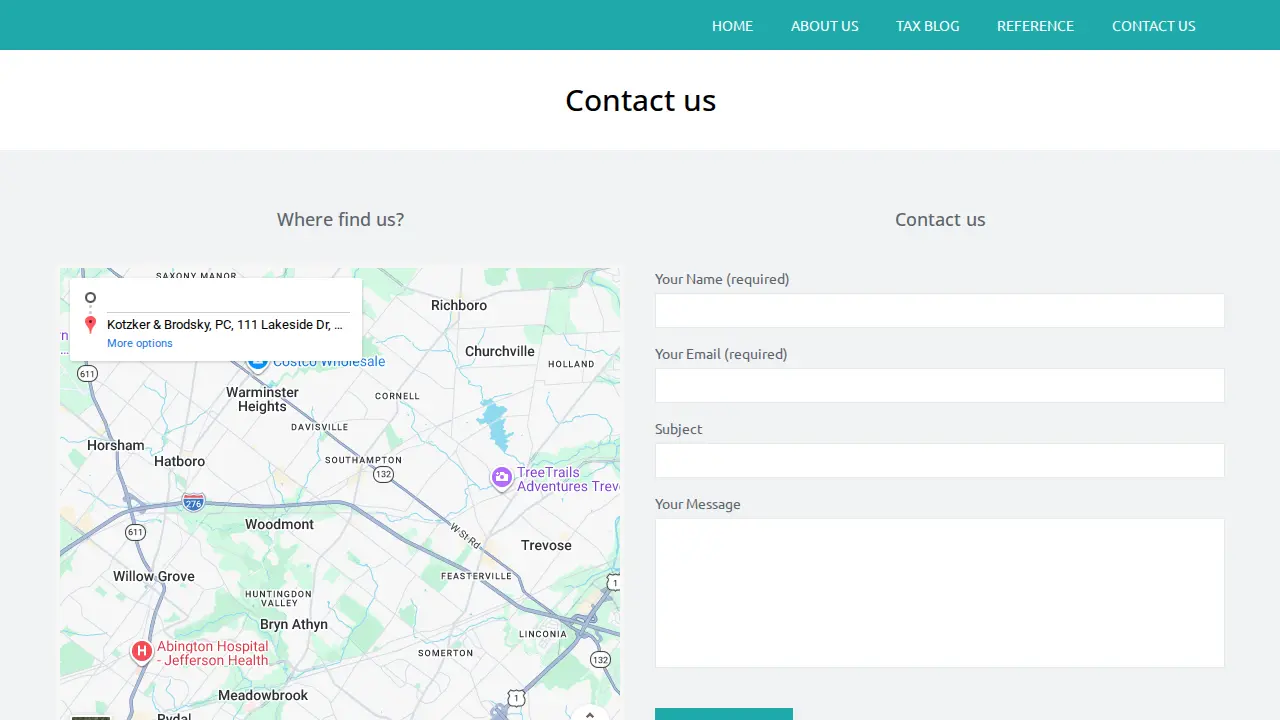This screenshot has width=1280, height=720.
Task: Click the Somerton label on the map
Action: pos(446,653)
